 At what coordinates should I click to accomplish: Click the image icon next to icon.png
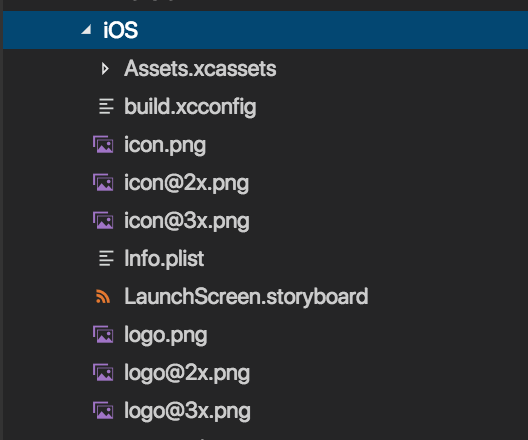pyautogui.click(x=103, y=144)
